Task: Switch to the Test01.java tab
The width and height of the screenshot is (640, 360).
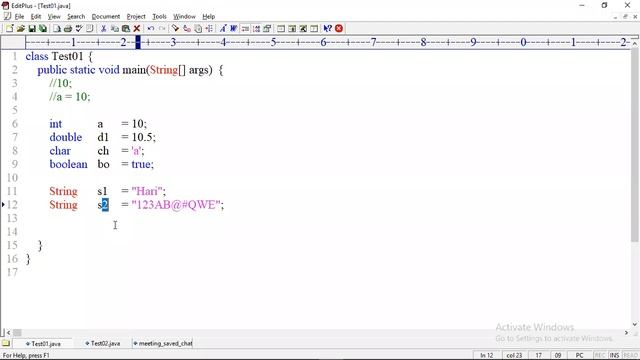Action: coord(43,344)
